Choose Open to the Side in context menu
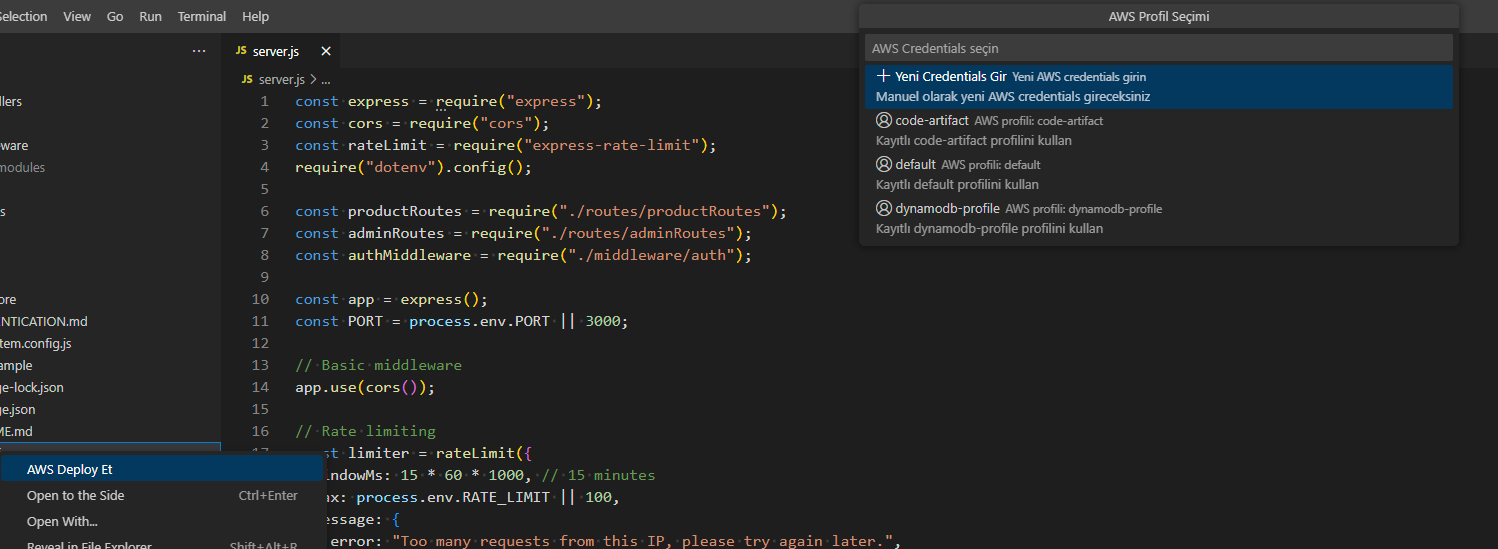This screenshot has height=549, width=1498. coord(162,496)
